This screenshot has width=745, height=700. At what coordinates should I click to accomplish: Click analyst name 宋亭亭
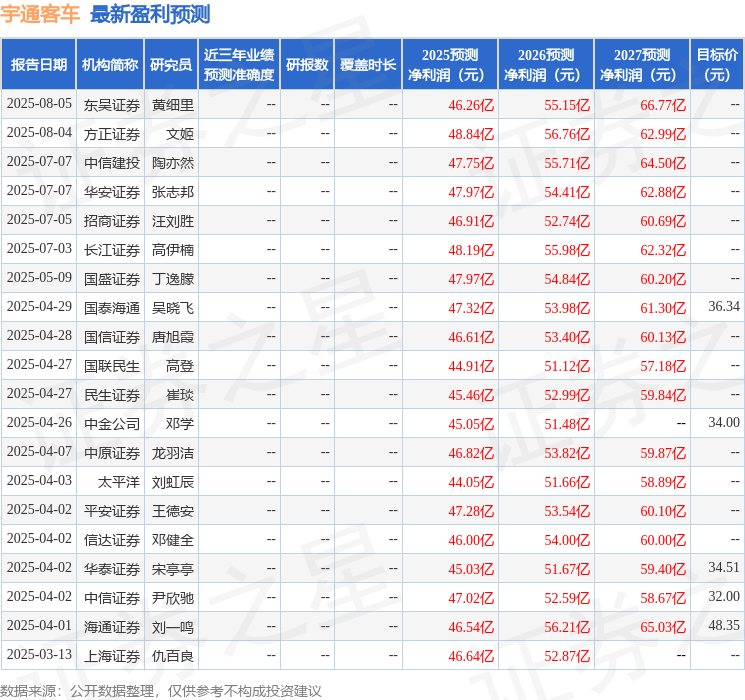(172, 569)
